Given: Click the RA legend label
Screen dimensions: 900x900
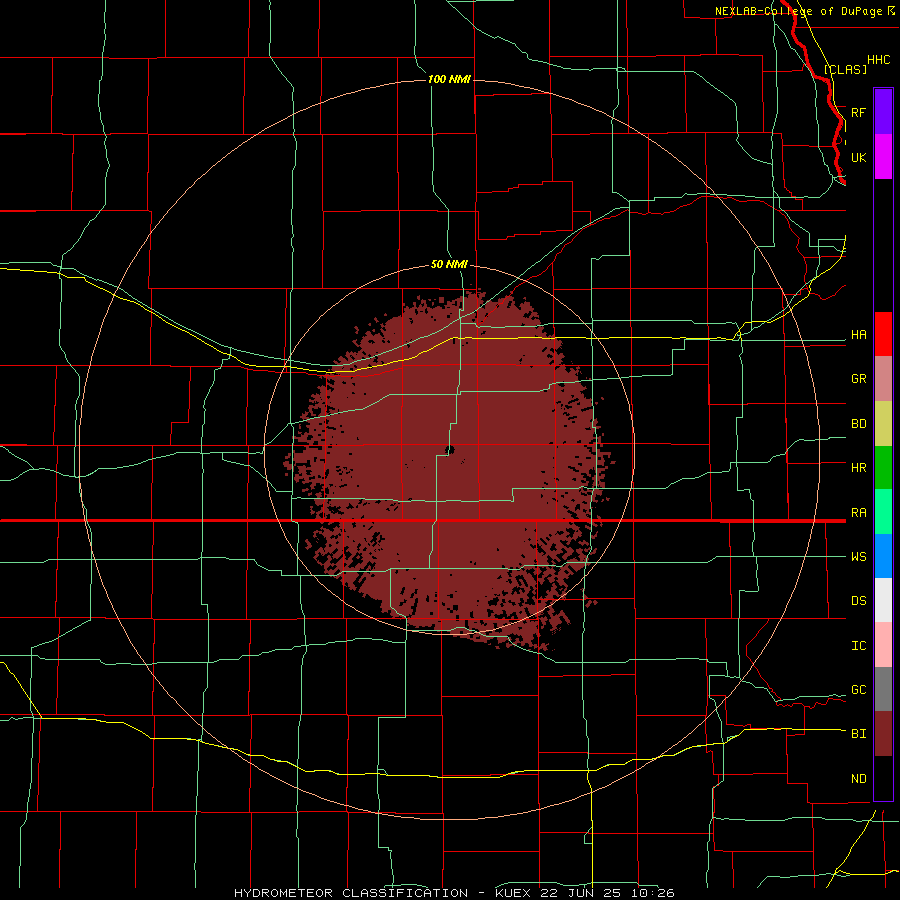Looking at the screenshot, I should (858, 513).
